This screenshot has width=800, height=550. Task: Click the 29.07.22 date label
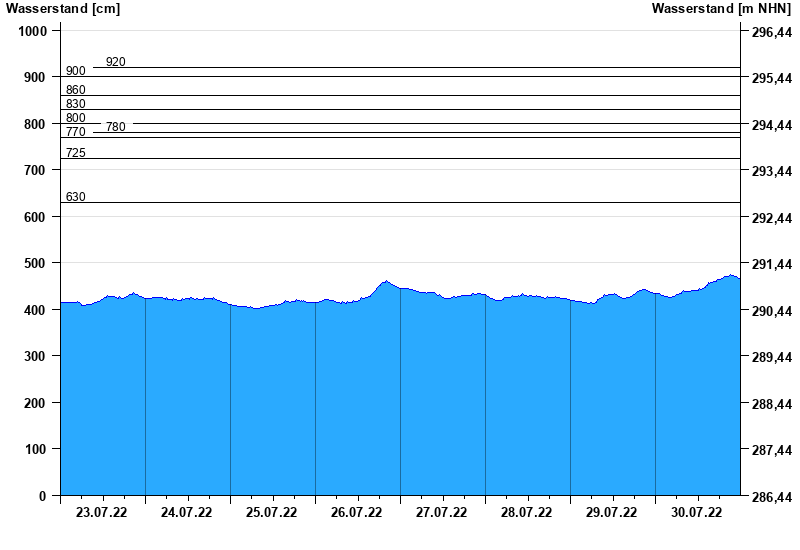tap(611, 512)
